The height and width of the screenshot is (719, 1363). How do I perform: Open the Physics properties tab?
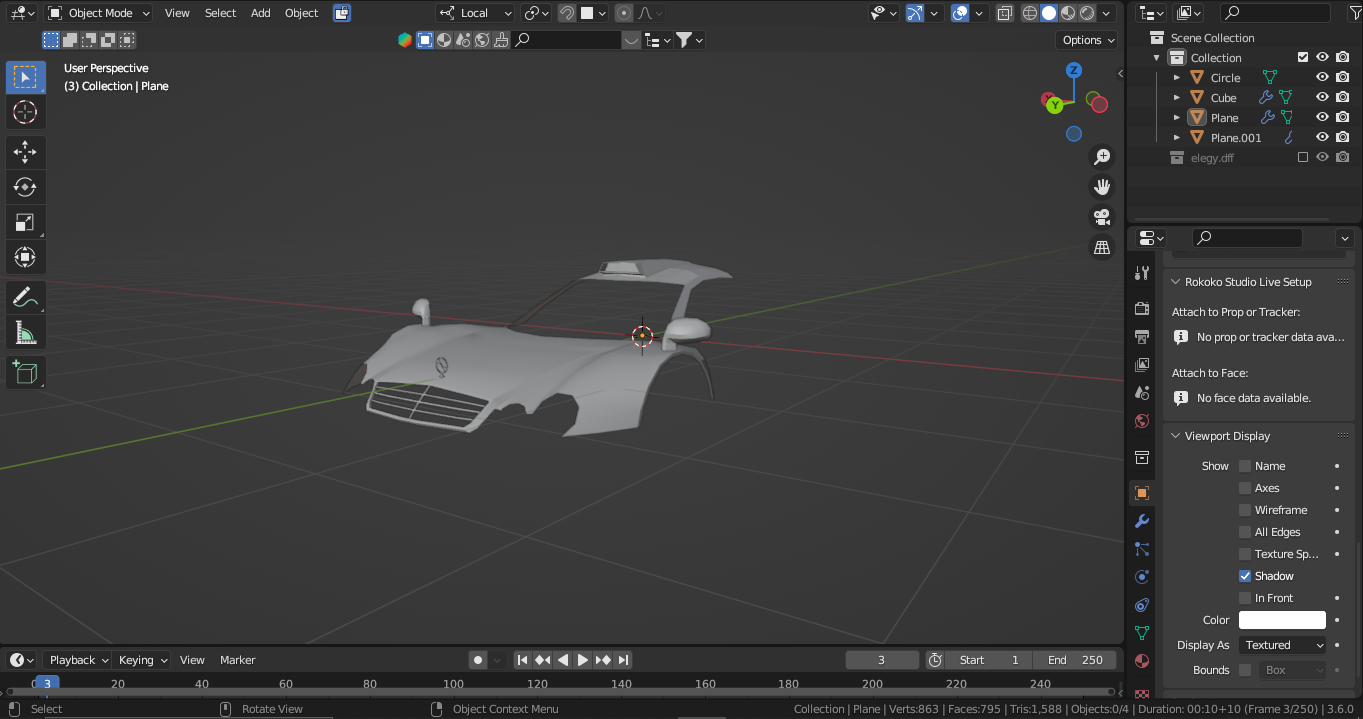(x=1142, y=577)
